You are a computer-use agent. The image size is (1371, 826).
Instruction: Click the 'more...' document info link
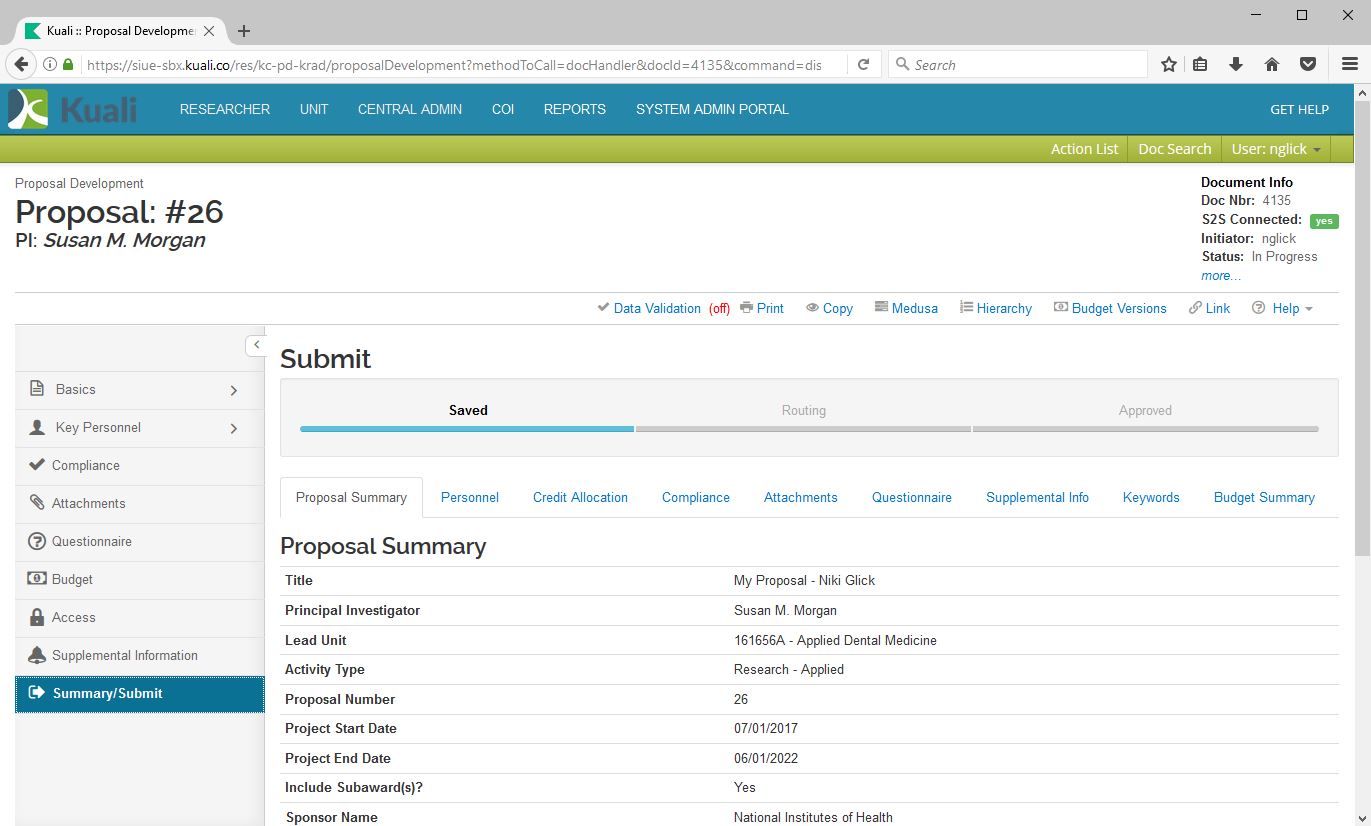(x=1220, y=275)
